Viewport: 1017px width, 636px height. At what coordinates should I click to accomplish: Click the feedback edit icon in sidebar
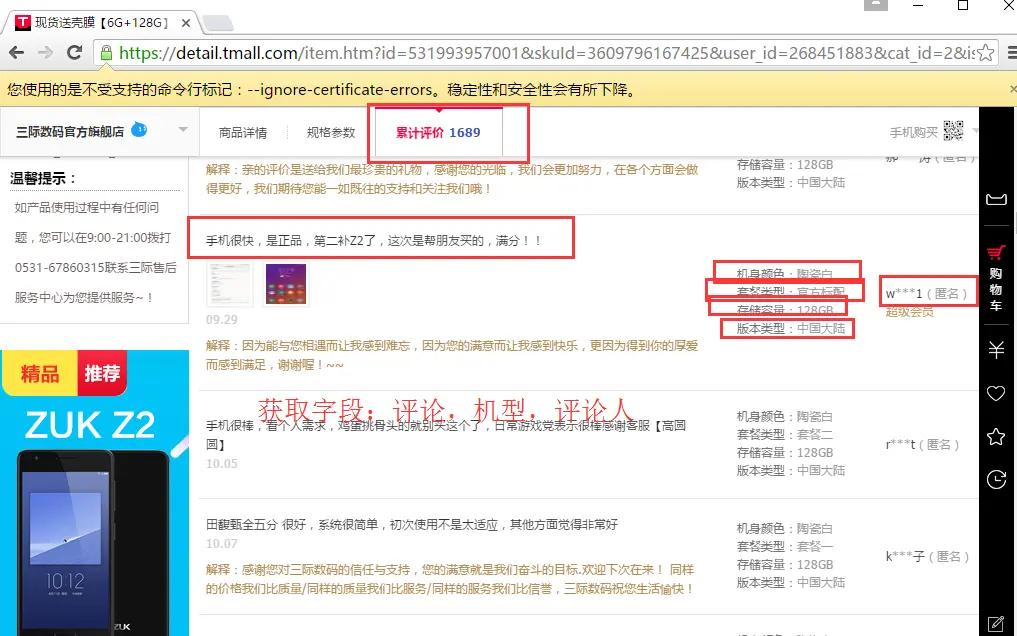point(996,624)
